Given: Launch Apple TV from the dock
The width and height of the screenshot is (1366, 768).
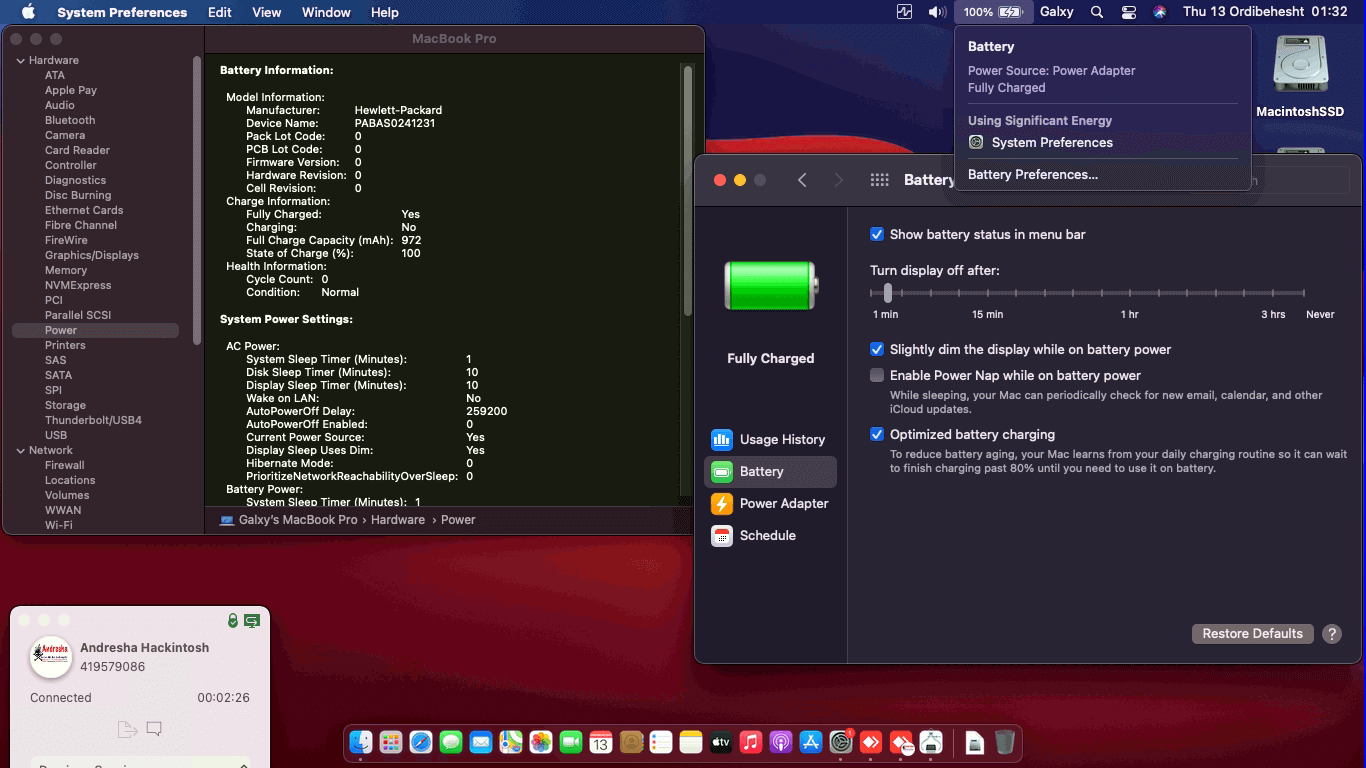Looking at the screenshot, I should point(721,742).
